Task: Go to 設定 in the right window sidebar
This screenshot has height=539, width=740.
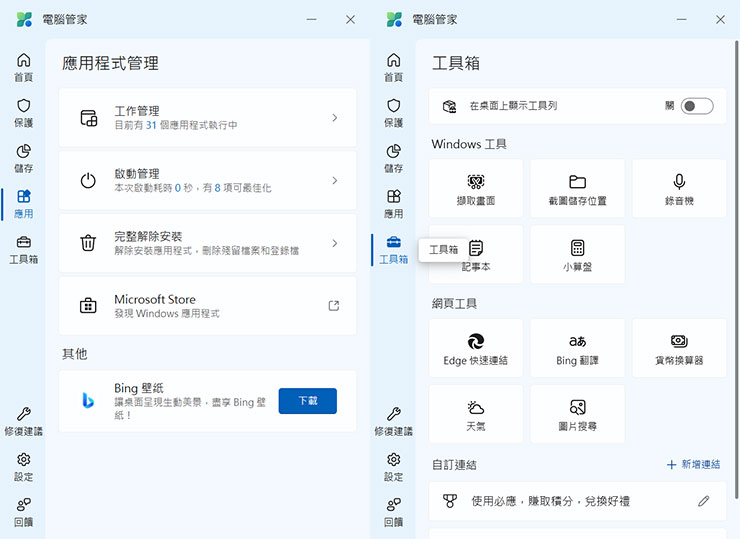Action: (394, 467)
